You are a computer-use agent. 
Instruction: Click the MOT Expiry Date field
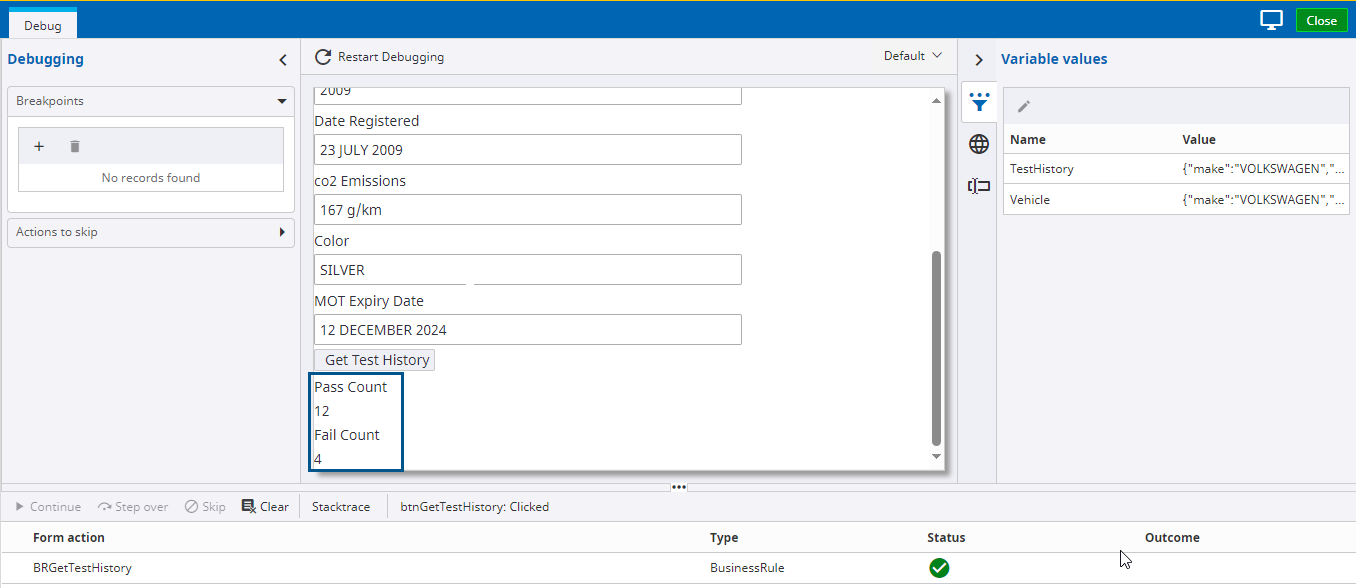click(528, 330)
